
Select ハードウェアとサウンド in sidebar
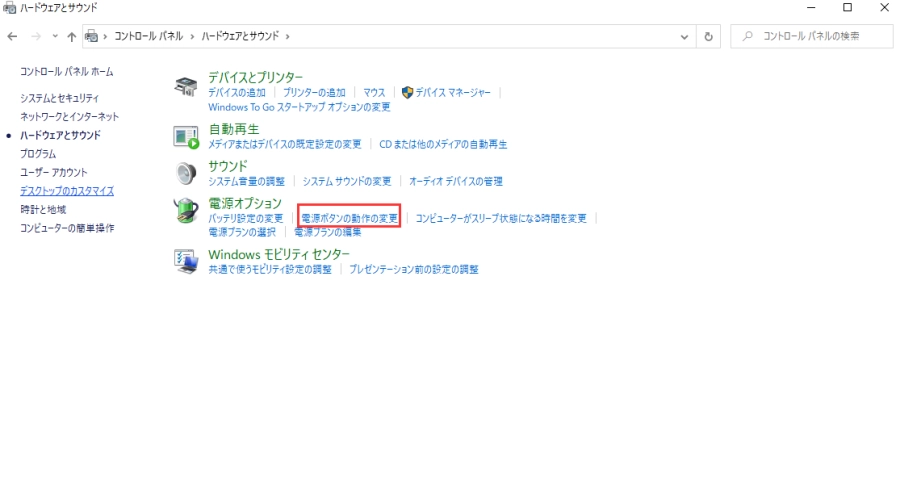60,135
